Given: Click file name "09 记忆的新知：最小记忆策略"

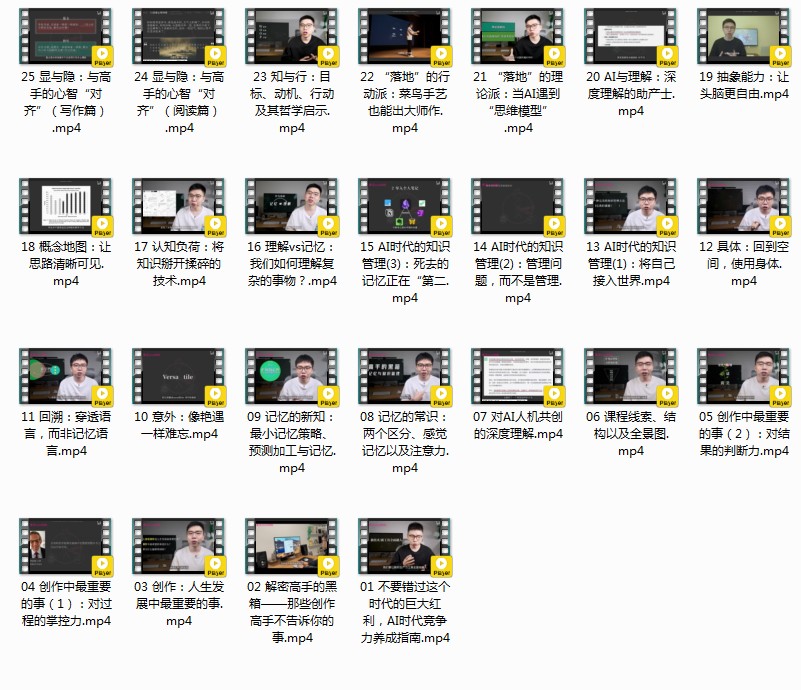Looking at the screenshot, I should point(292,442).
